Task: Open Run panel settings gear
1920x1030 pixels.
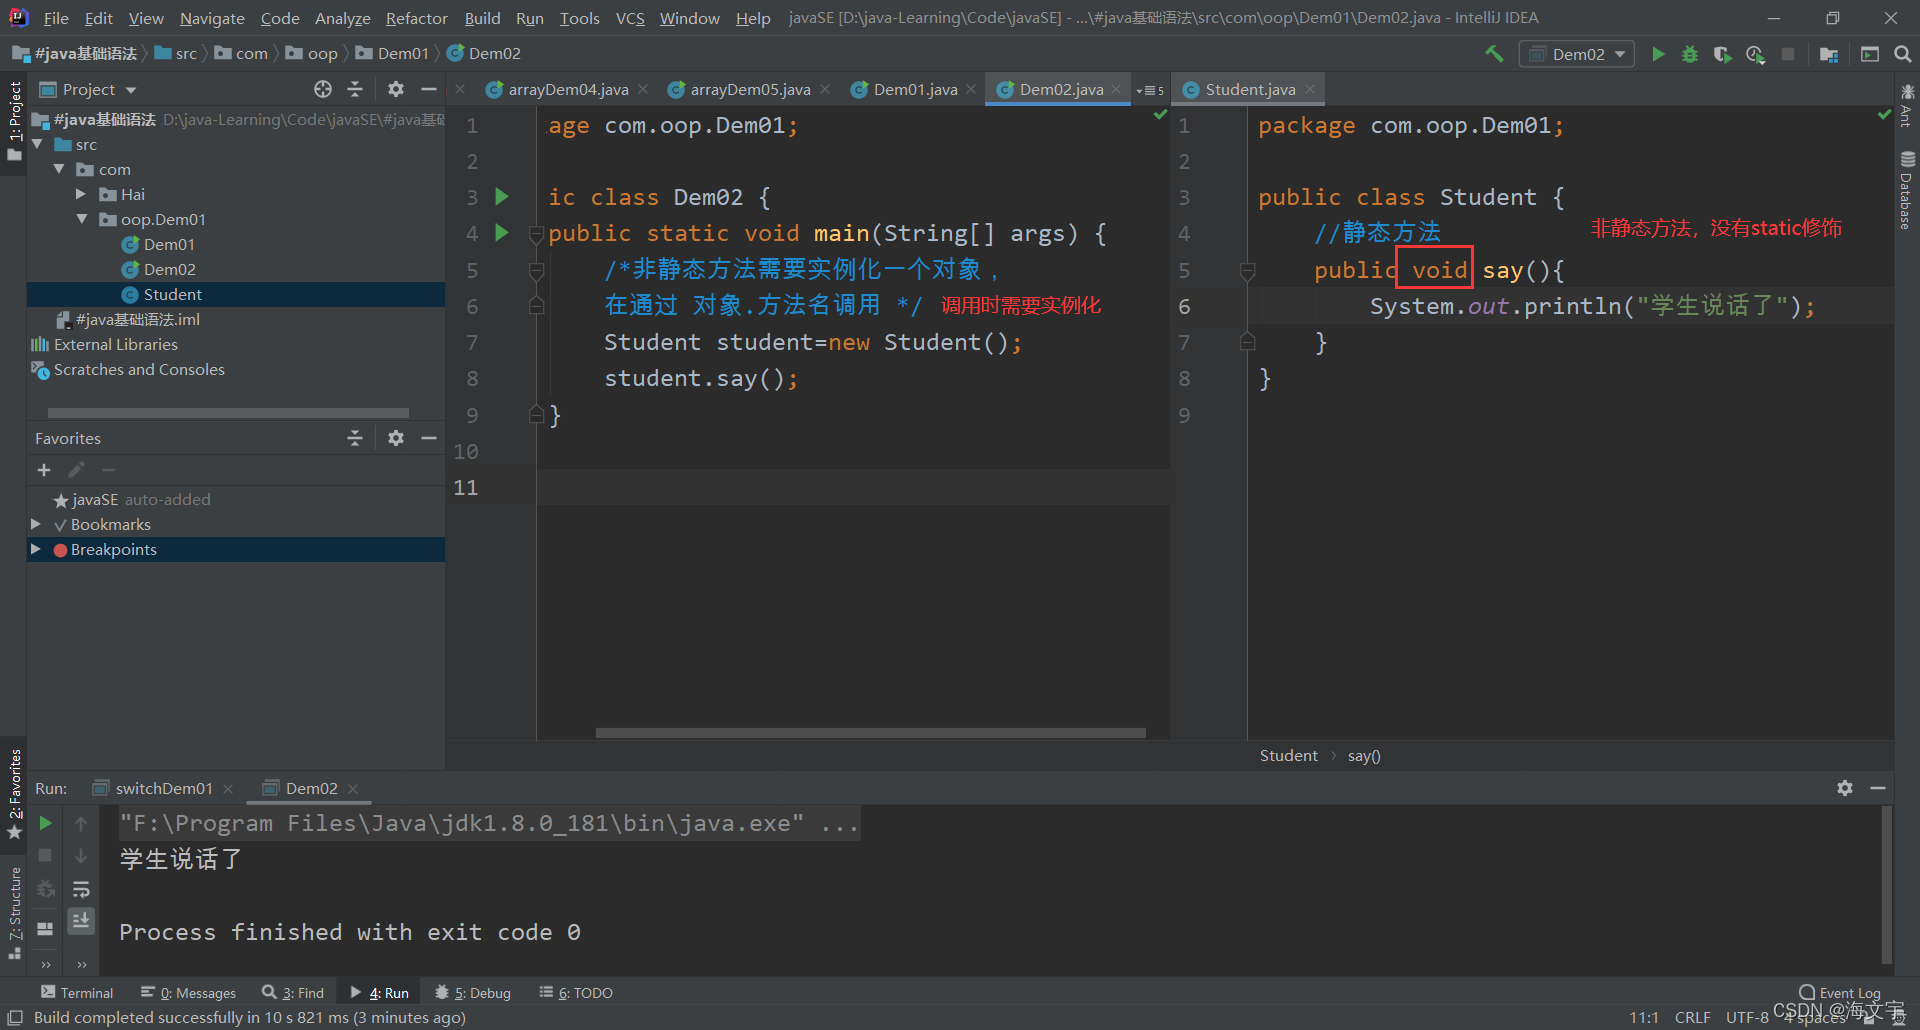Action: (x=1845, y=788)
